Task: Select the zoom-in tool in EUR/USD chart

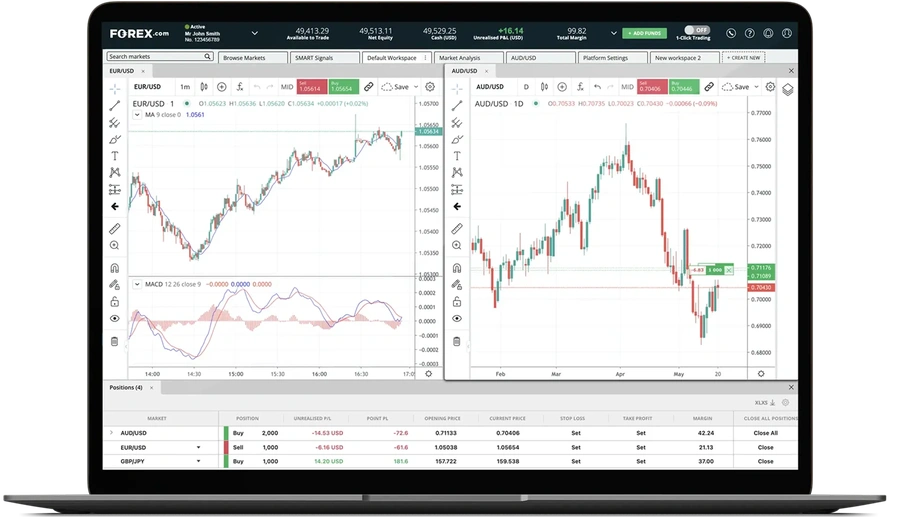Action: [115, 245]
